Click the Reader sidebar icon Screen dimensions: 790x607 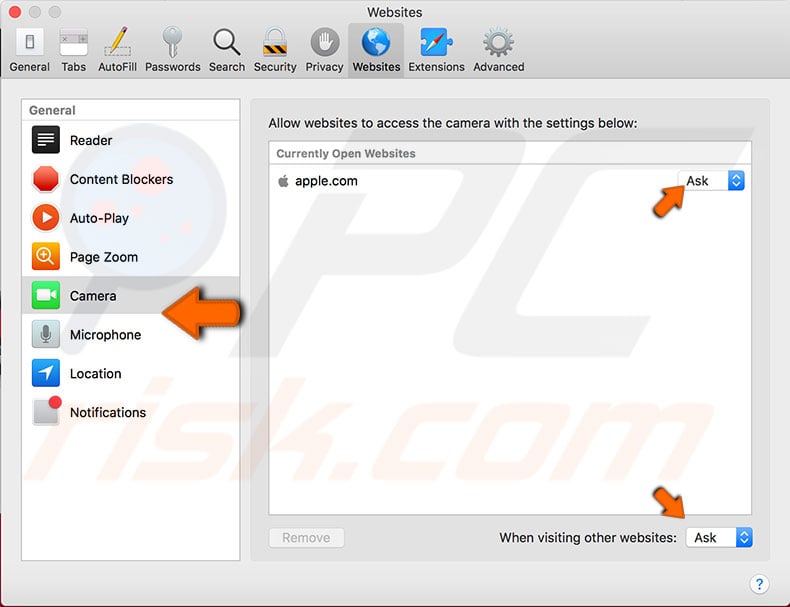tap(46, 140)
